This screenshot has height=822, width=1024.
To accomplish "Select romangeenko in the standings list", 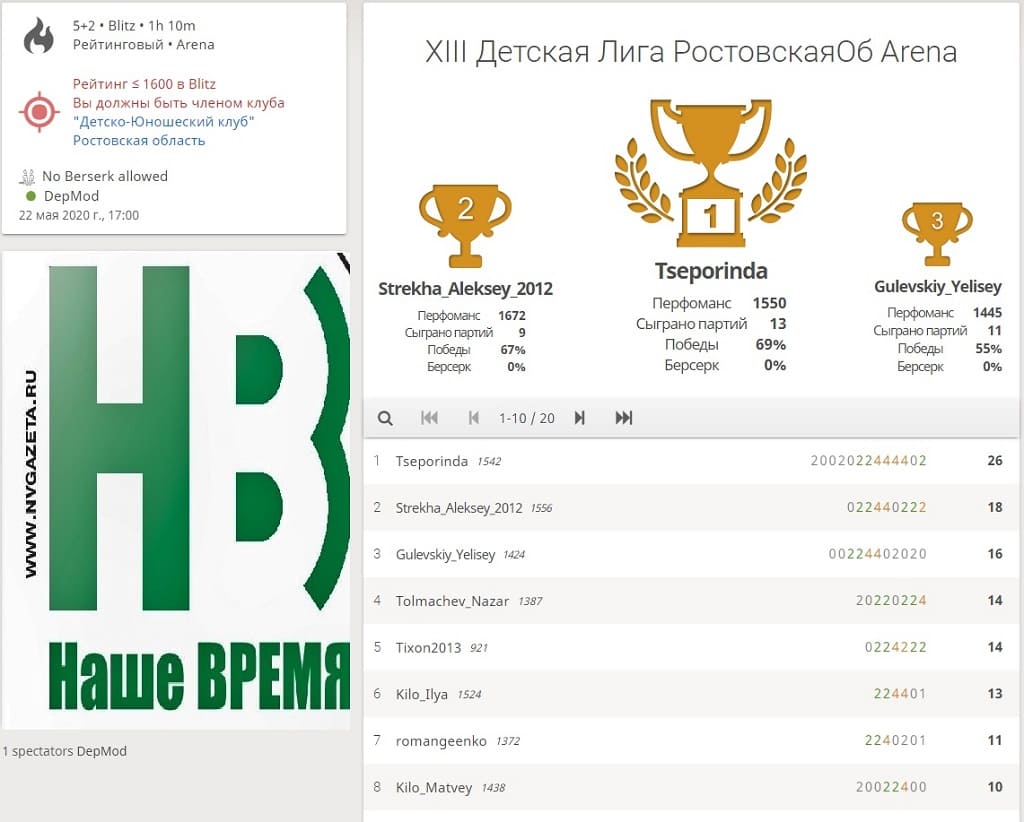I will [441, 741].
